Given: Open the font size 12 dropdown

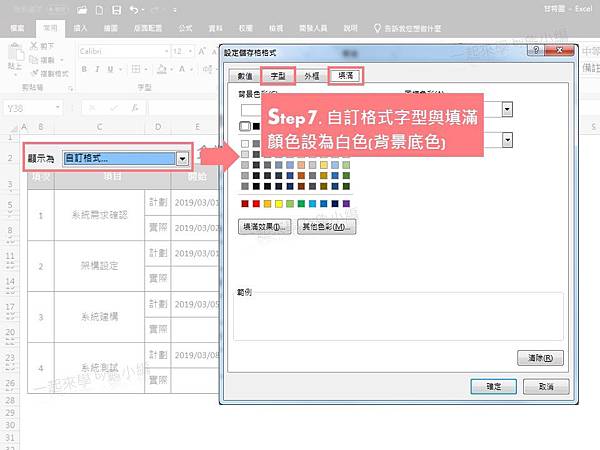Looking at the screenshot, I should 190,51.
